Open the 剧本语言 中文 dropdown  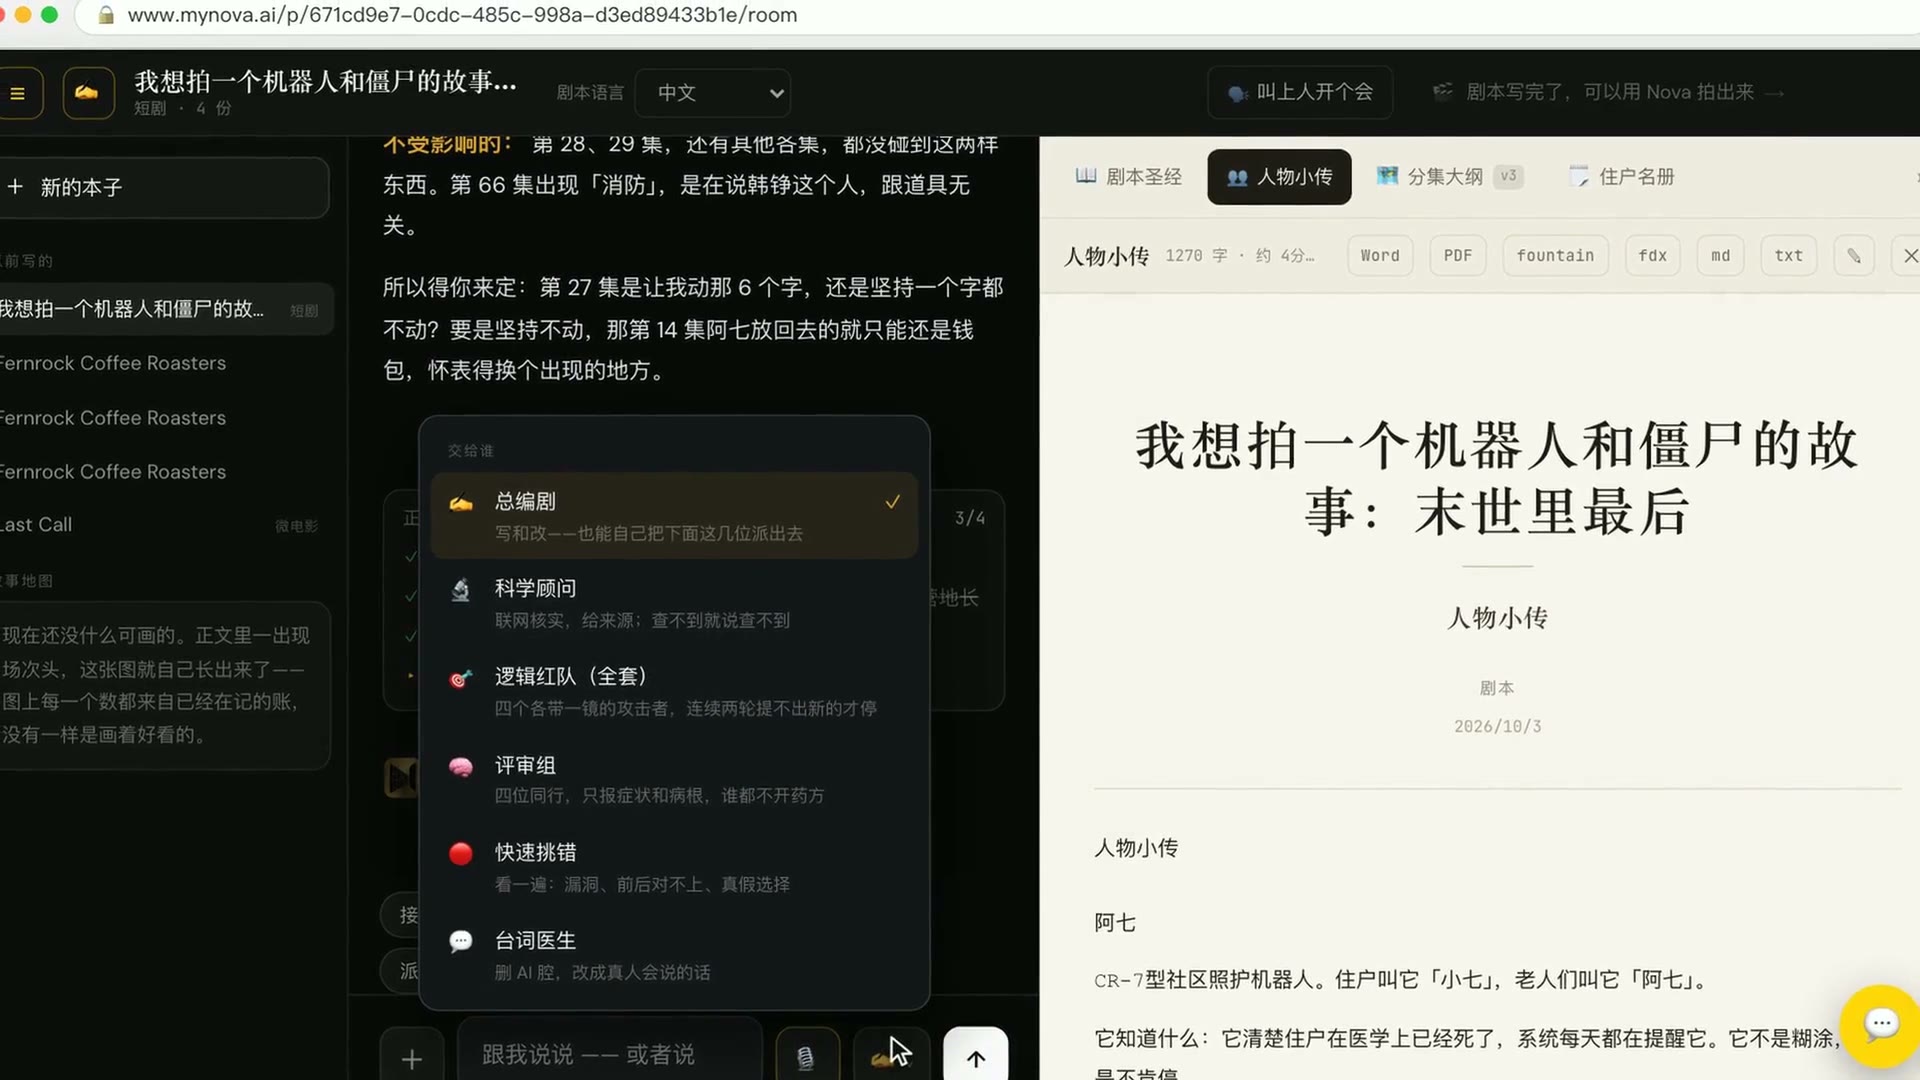[x=713, y=93]
